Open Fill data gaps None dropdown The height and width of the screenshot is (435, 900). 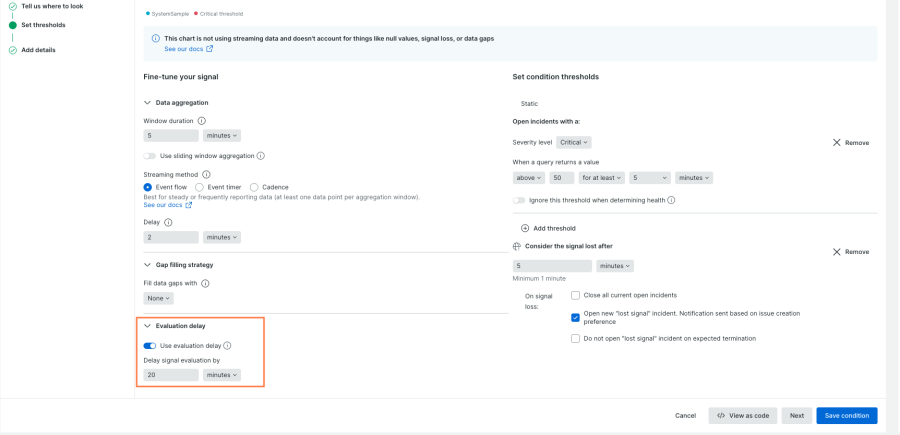pos(158,298)
